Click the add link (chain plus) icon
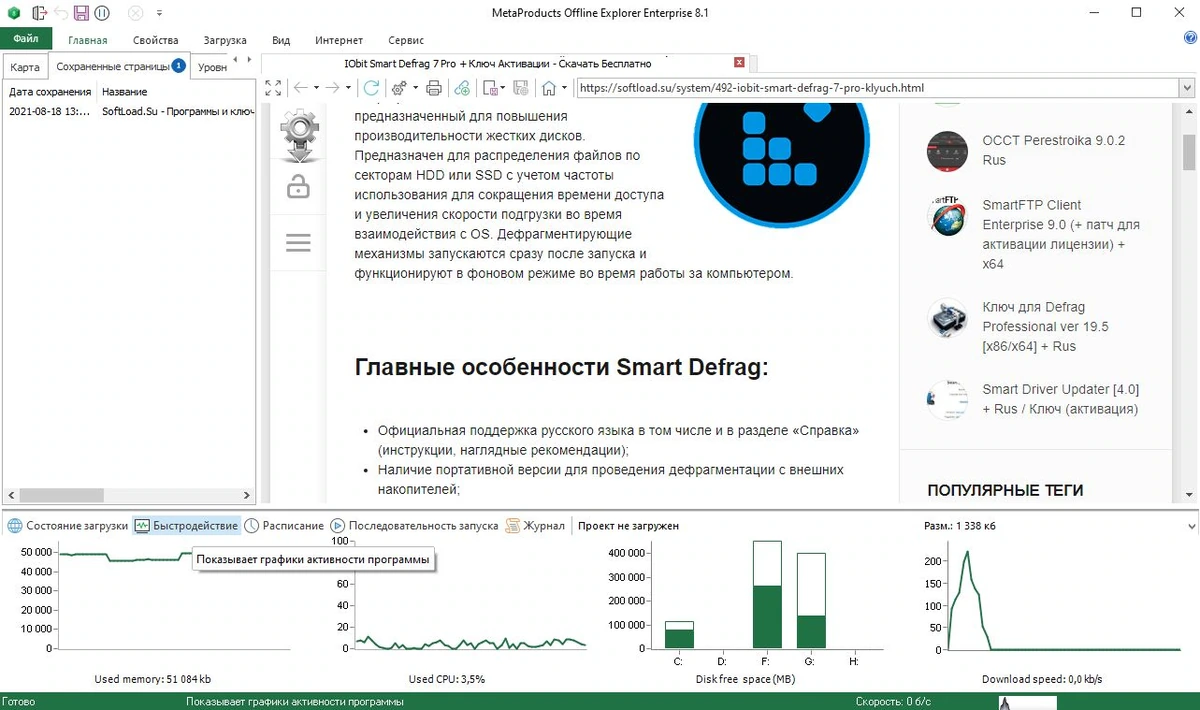 pyautogui.click(x=462, y=88)
